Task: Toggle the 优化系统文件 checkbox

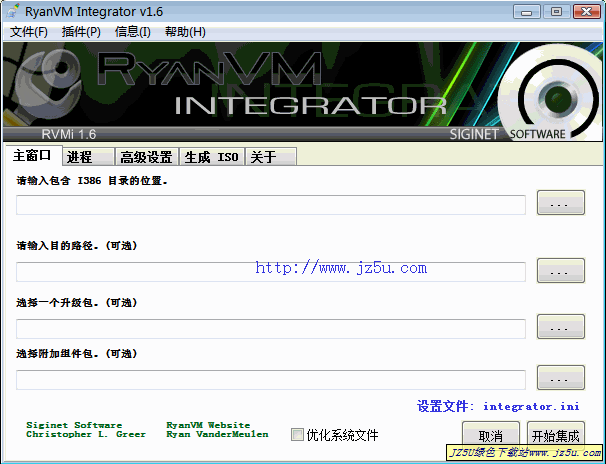Action: click(x=297, y=435)
